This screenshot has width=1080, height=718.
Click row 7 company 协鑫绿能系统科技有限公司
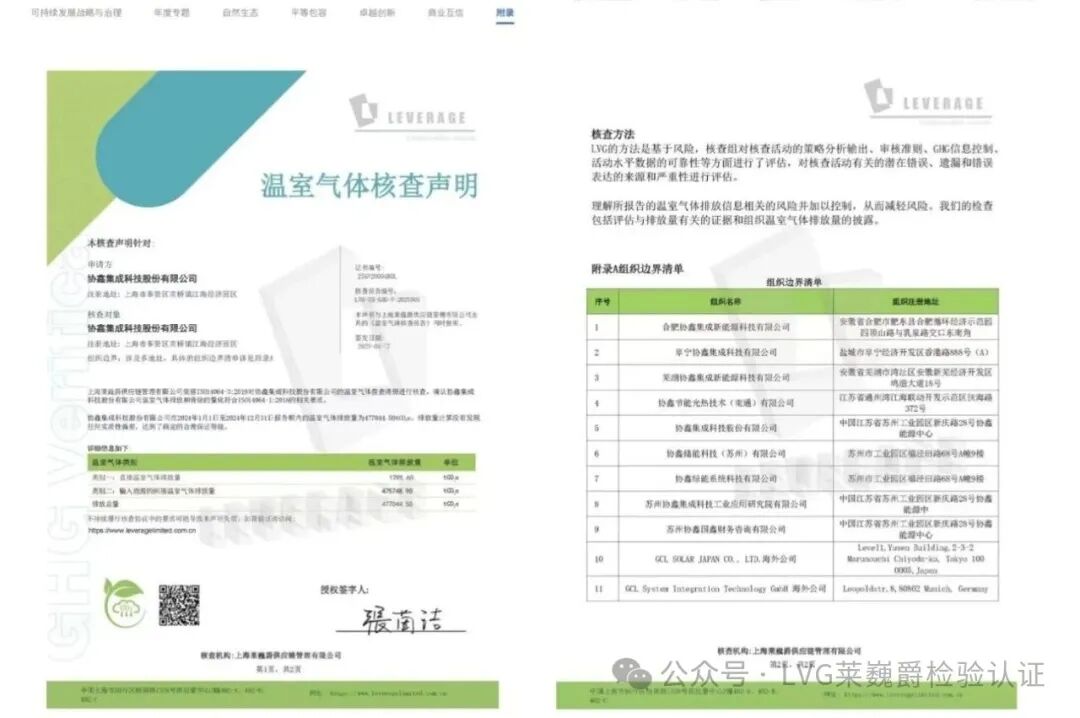point(726,478)
